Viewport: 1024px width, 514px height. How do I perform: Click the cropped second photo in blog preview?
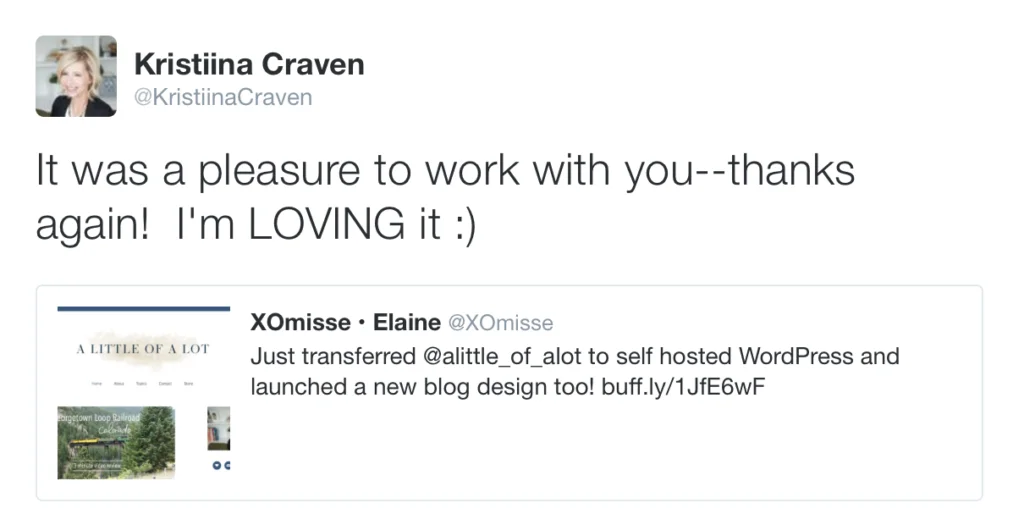[x=219, y=429]
